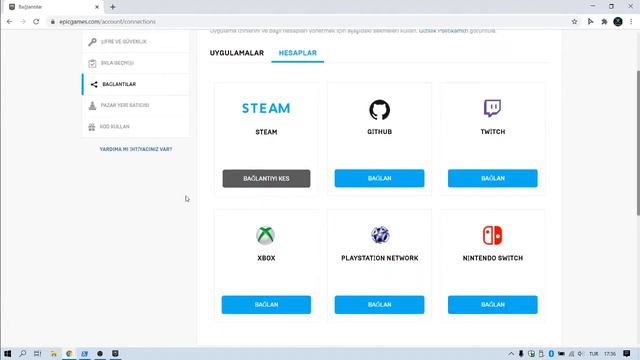Click the PlayStation Network logo
The height and width of the screenshot is (360, 640).
[380, 235]
